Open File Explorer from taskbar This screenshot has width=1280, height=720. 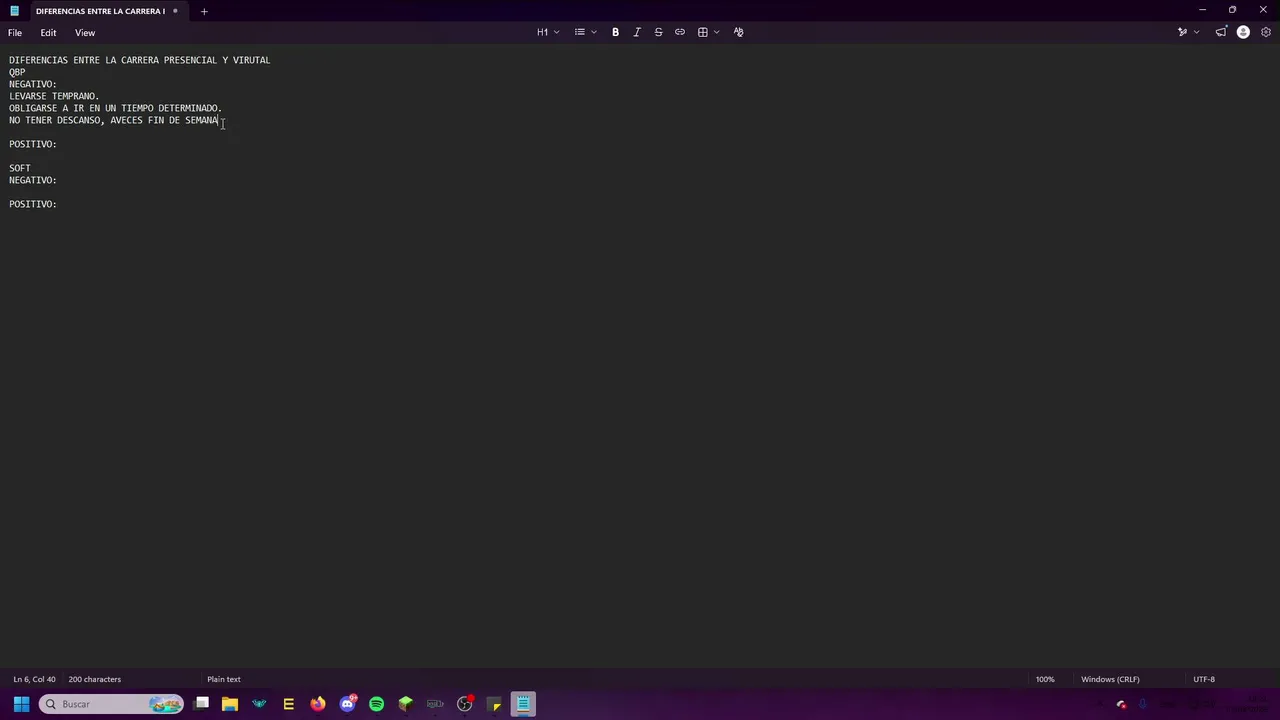230,704
